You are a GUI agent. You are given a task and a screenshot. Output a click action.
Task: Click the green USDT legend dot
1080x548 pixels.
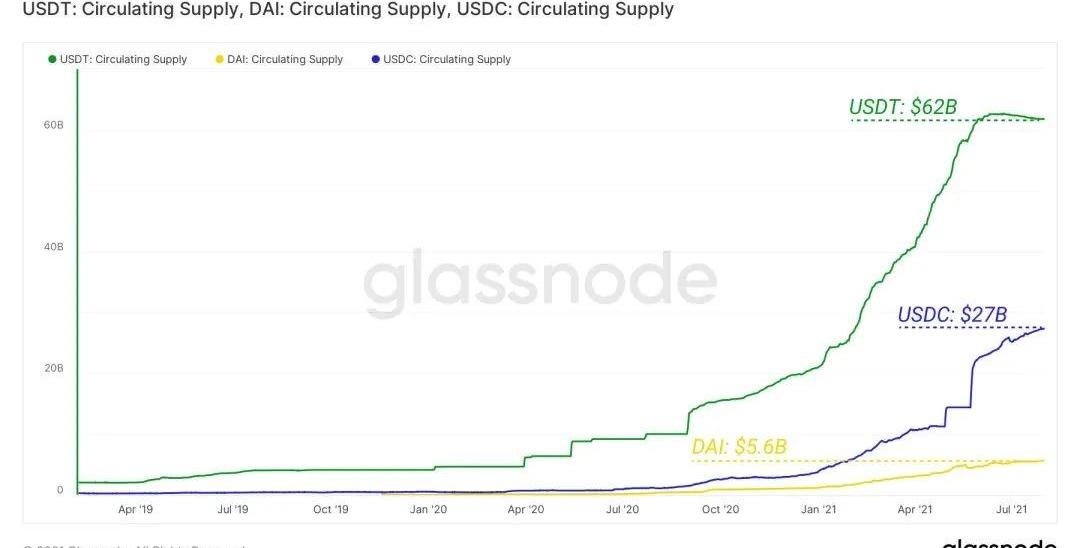click(x=52, y=60)
